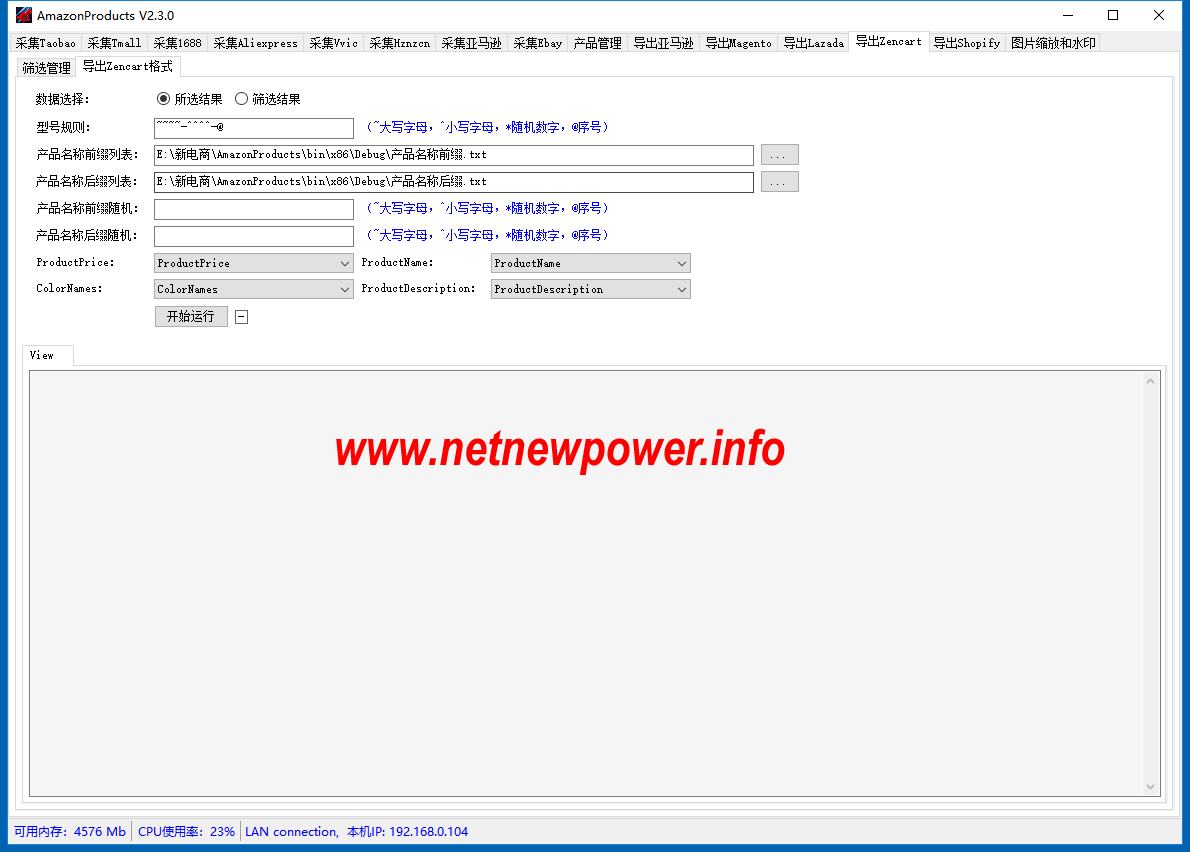
Task: Open the ColorNames dropdown
Action: point(253,289)
